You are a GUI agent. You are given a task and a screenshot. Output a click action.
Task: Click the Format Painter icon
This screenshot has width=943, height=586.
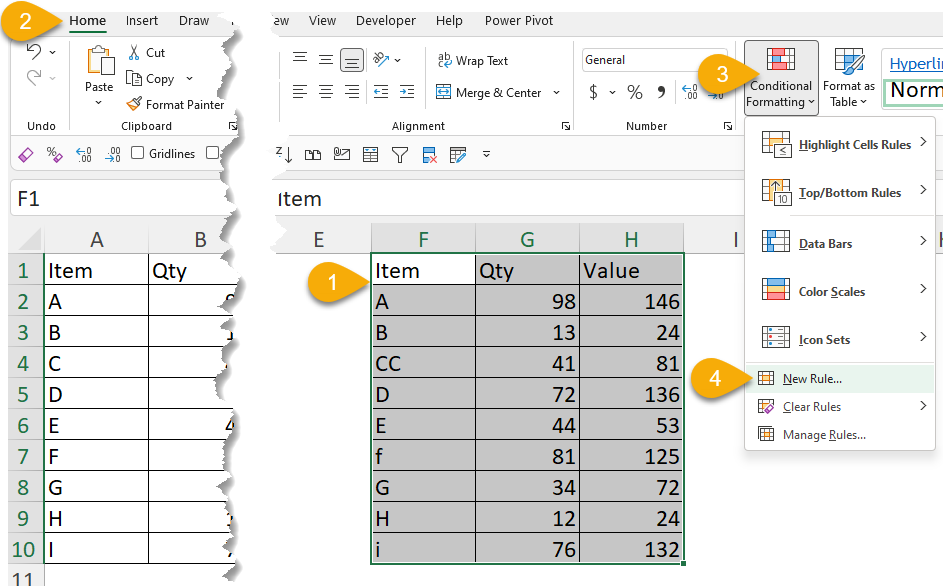(135, 104)
